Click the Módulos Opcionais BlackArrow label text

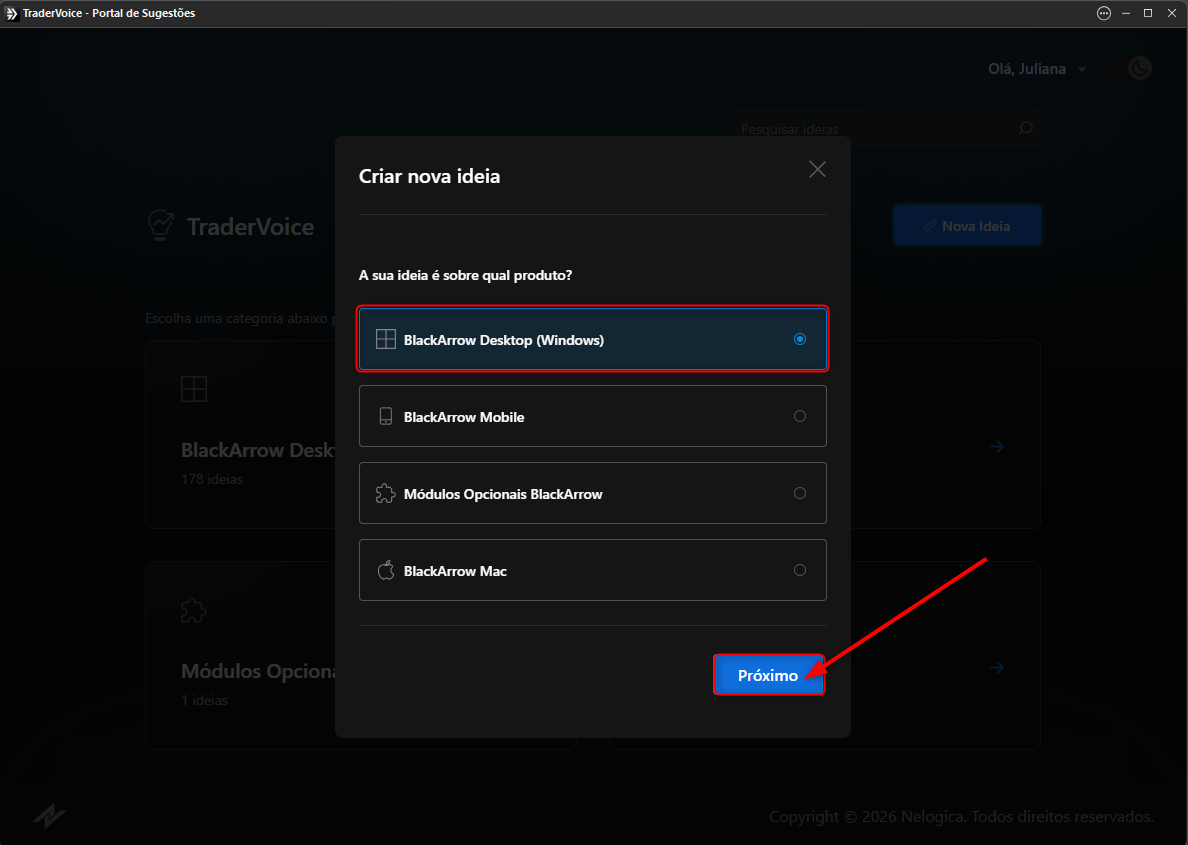coord(503,494)
